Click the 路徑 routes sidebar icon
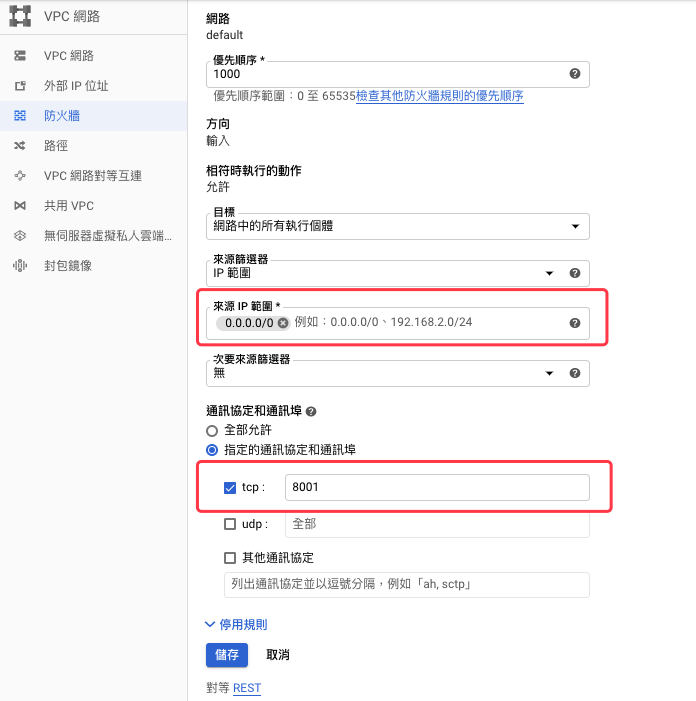This screenshot has height=701, width=696. 20,146
